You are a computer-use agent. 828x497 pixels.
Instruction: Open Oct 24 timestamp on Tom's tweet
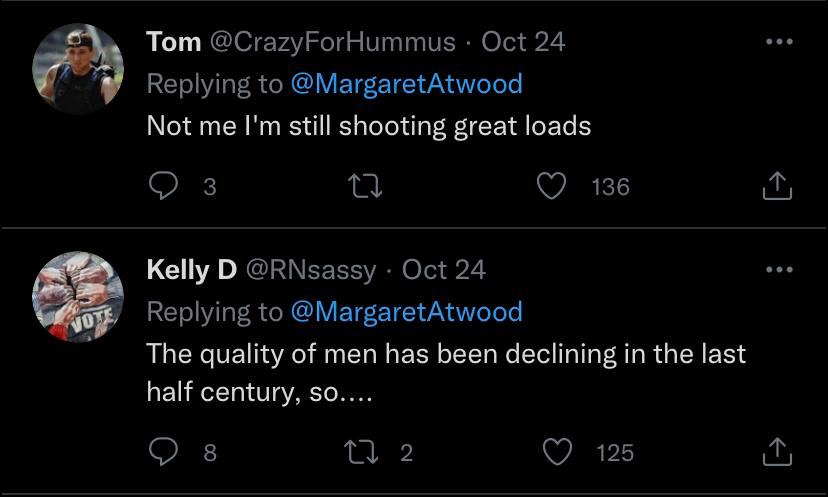coord(523,42)
